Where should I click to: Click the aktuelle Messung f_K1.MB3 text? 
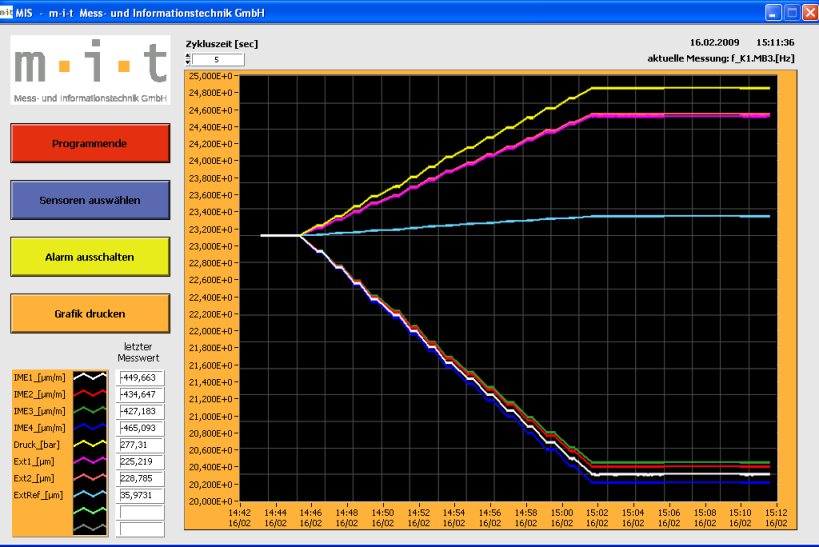[x=721, y=59]
